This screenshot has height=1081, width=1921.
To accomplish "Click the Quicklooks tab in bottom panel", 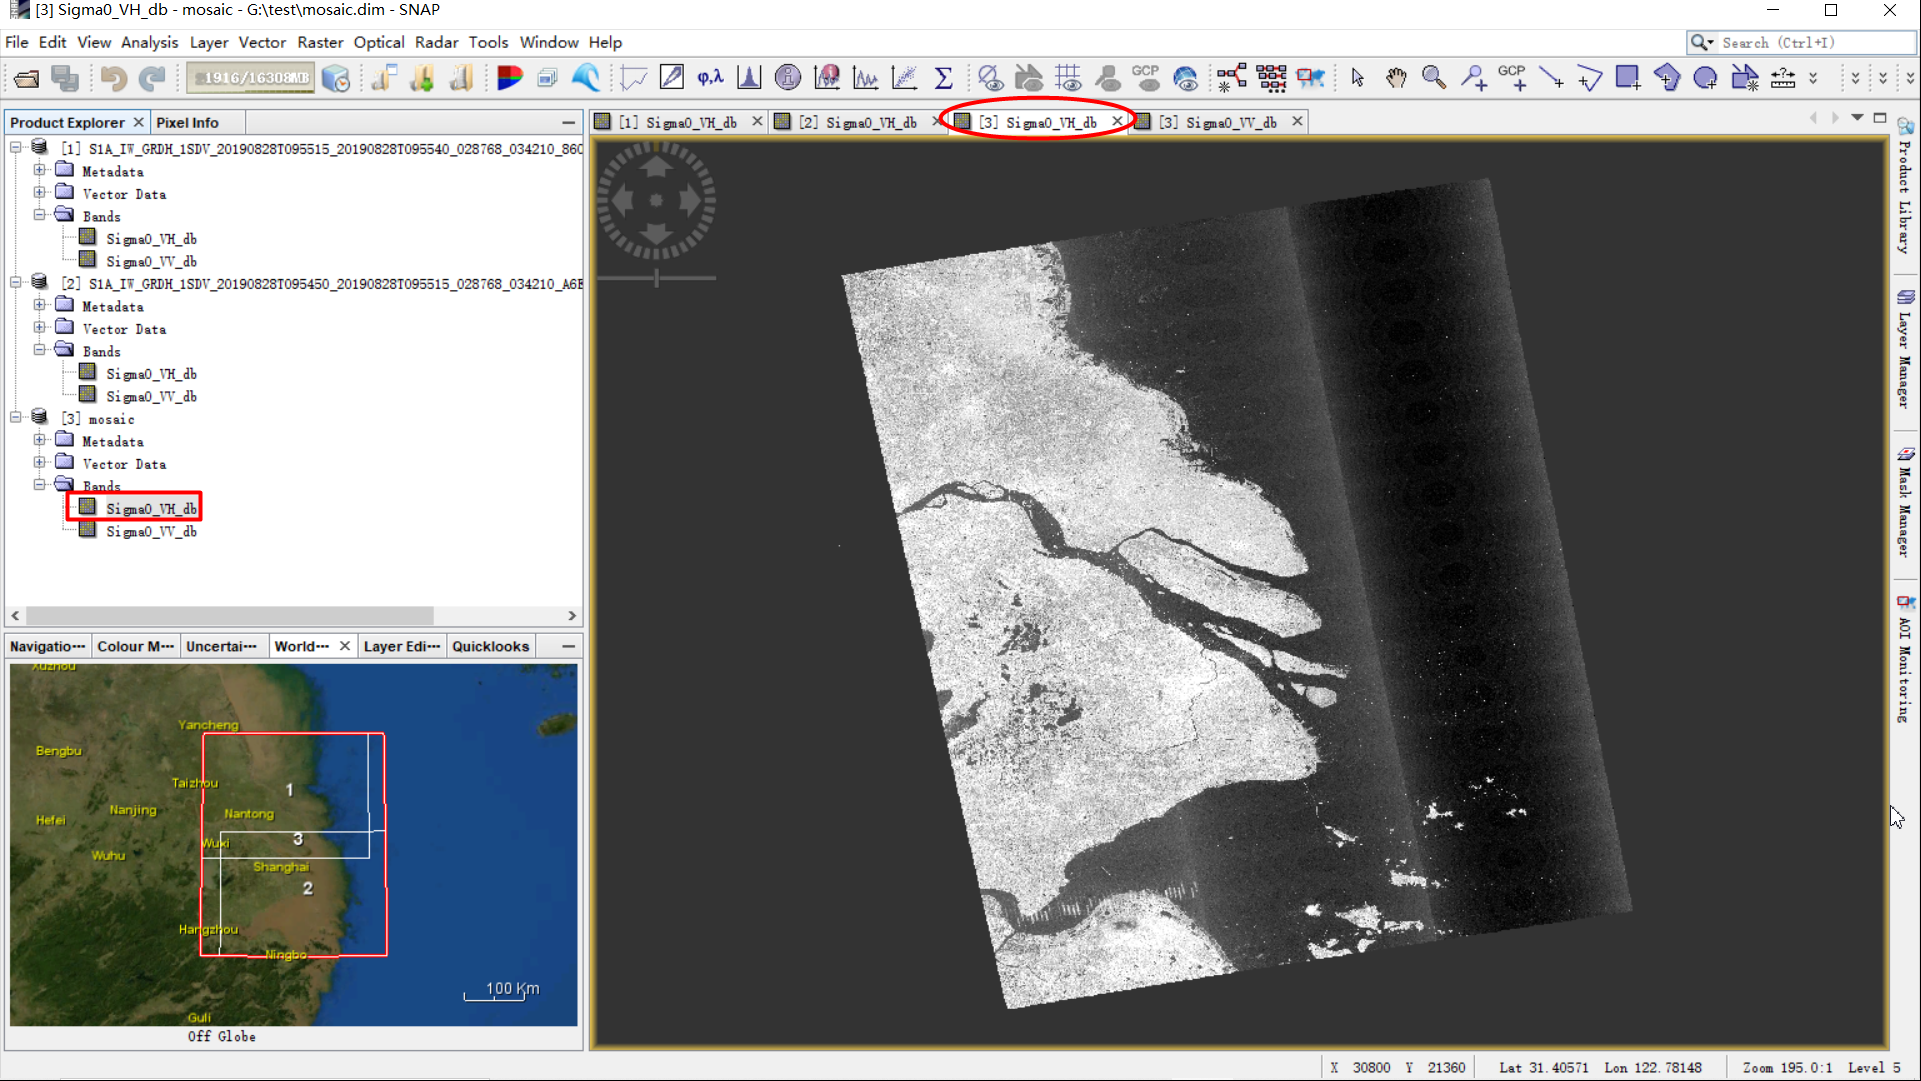I will click(x=489, y=645).
